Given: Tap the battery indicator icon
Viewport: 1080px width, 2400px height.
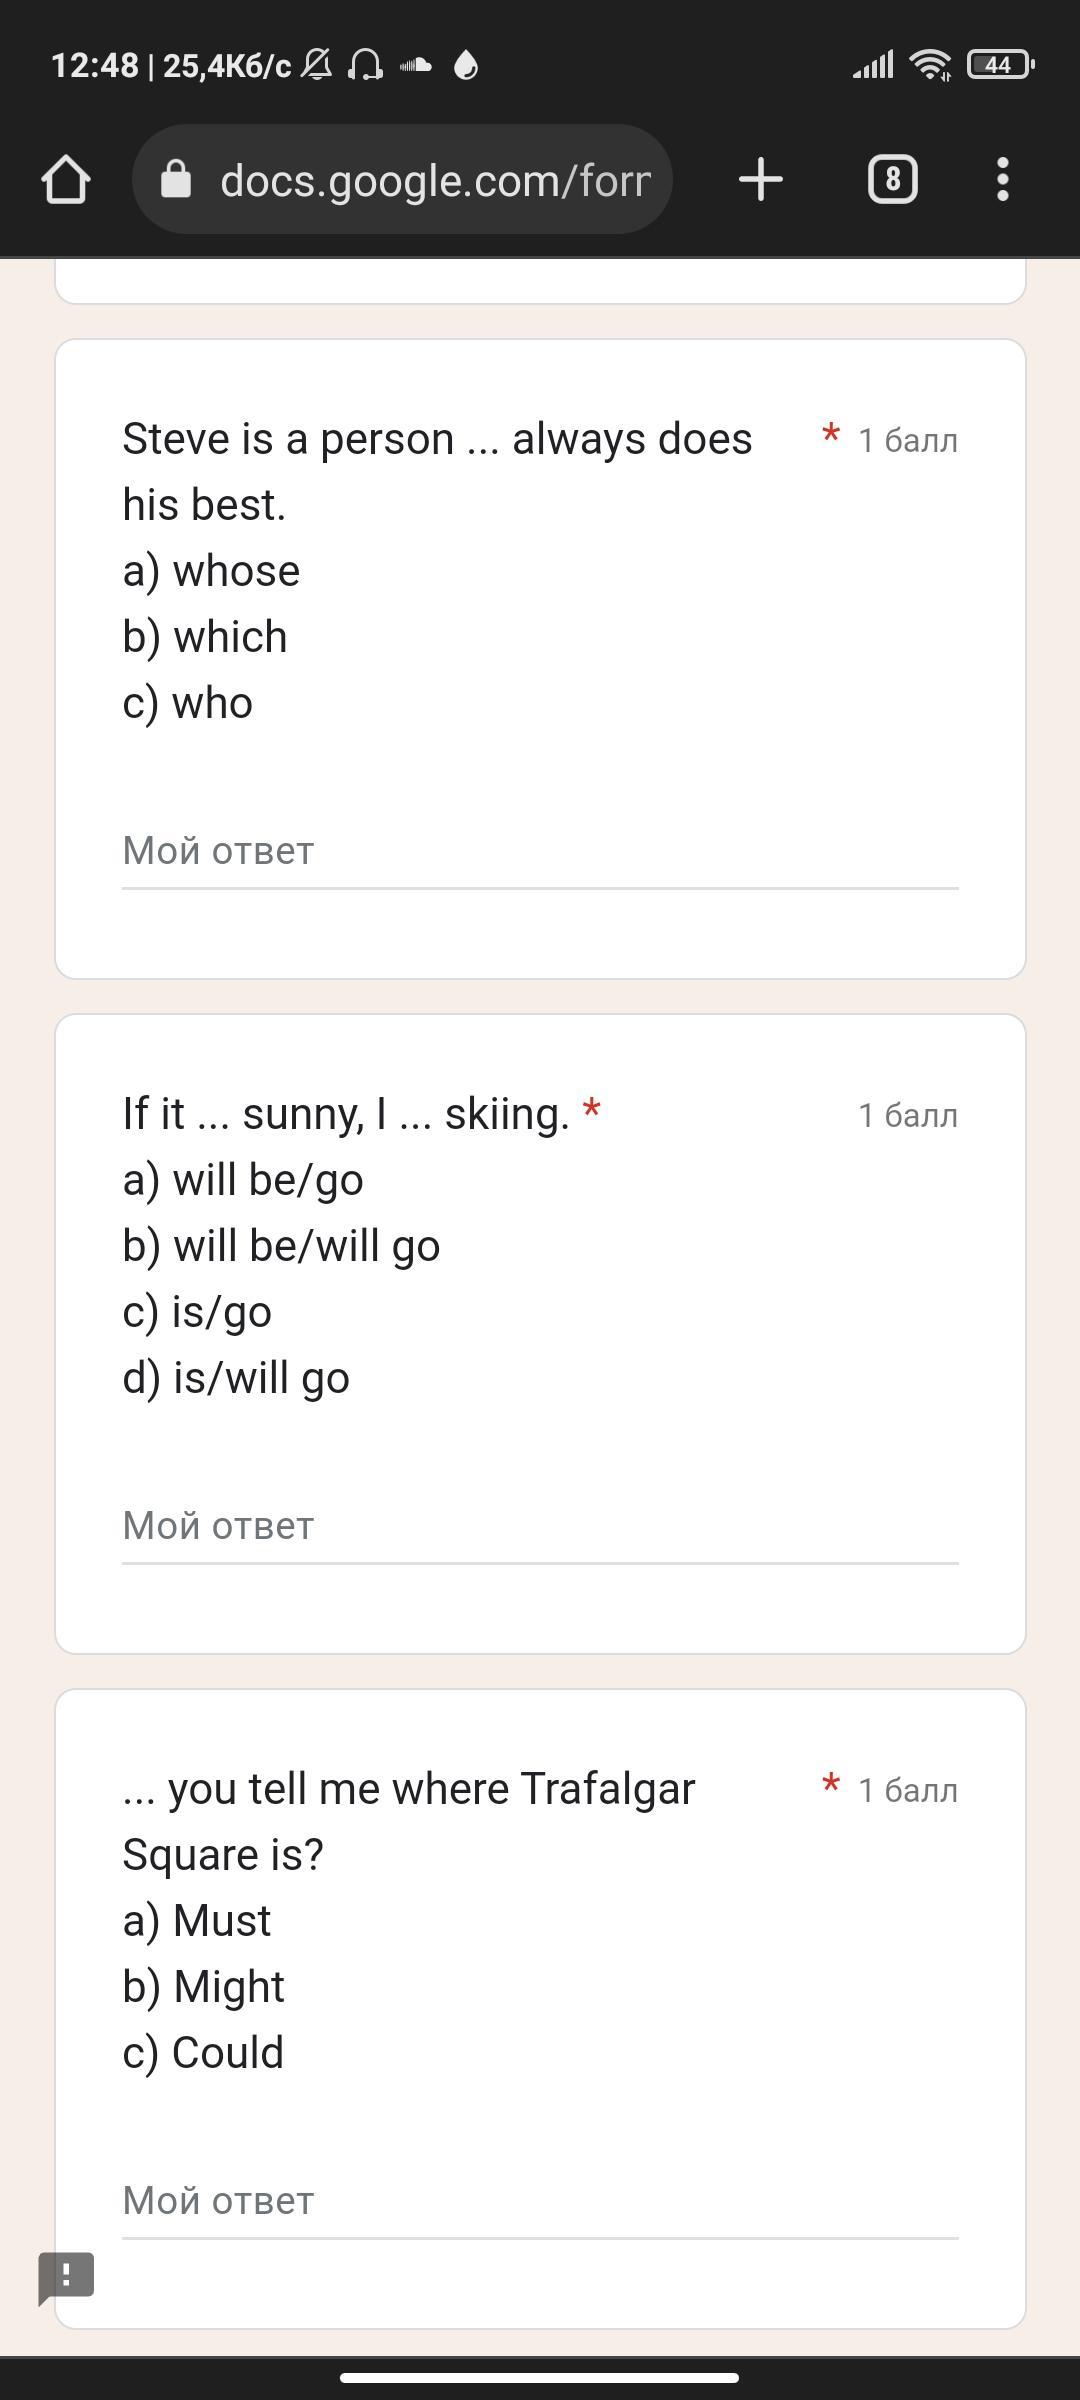Looking at the screenshot, I should pos(1000,65).
